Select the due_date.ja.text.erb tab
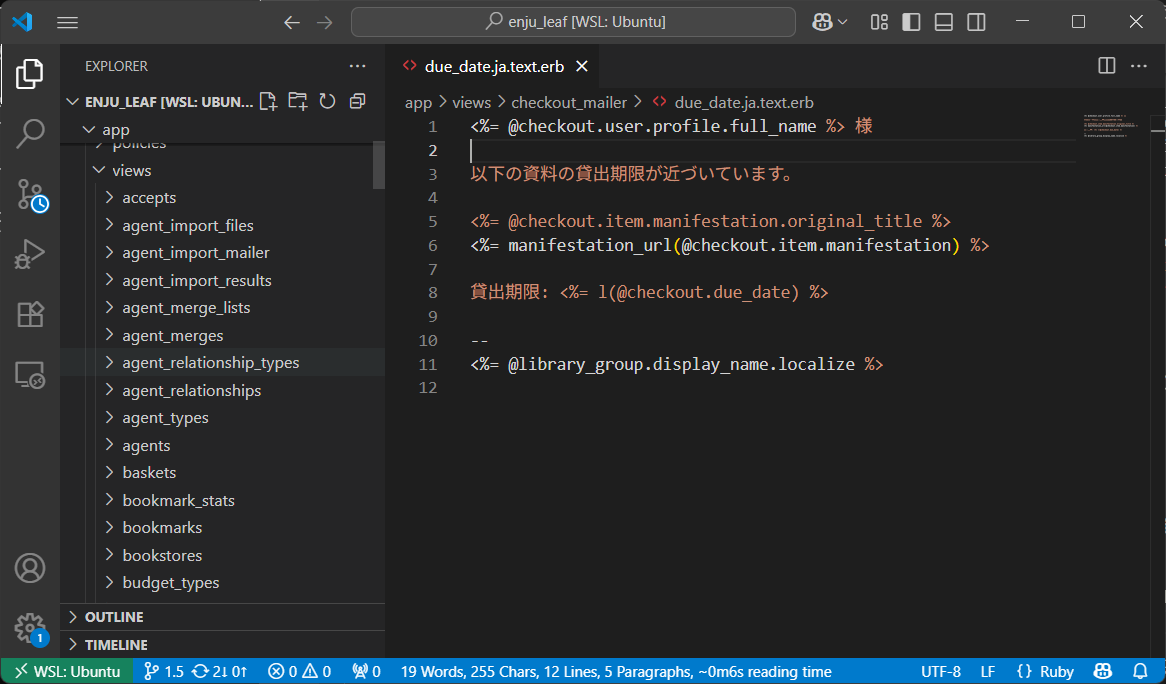The height and width of the screenshot is (684, 1166). [x=493, y=66]
